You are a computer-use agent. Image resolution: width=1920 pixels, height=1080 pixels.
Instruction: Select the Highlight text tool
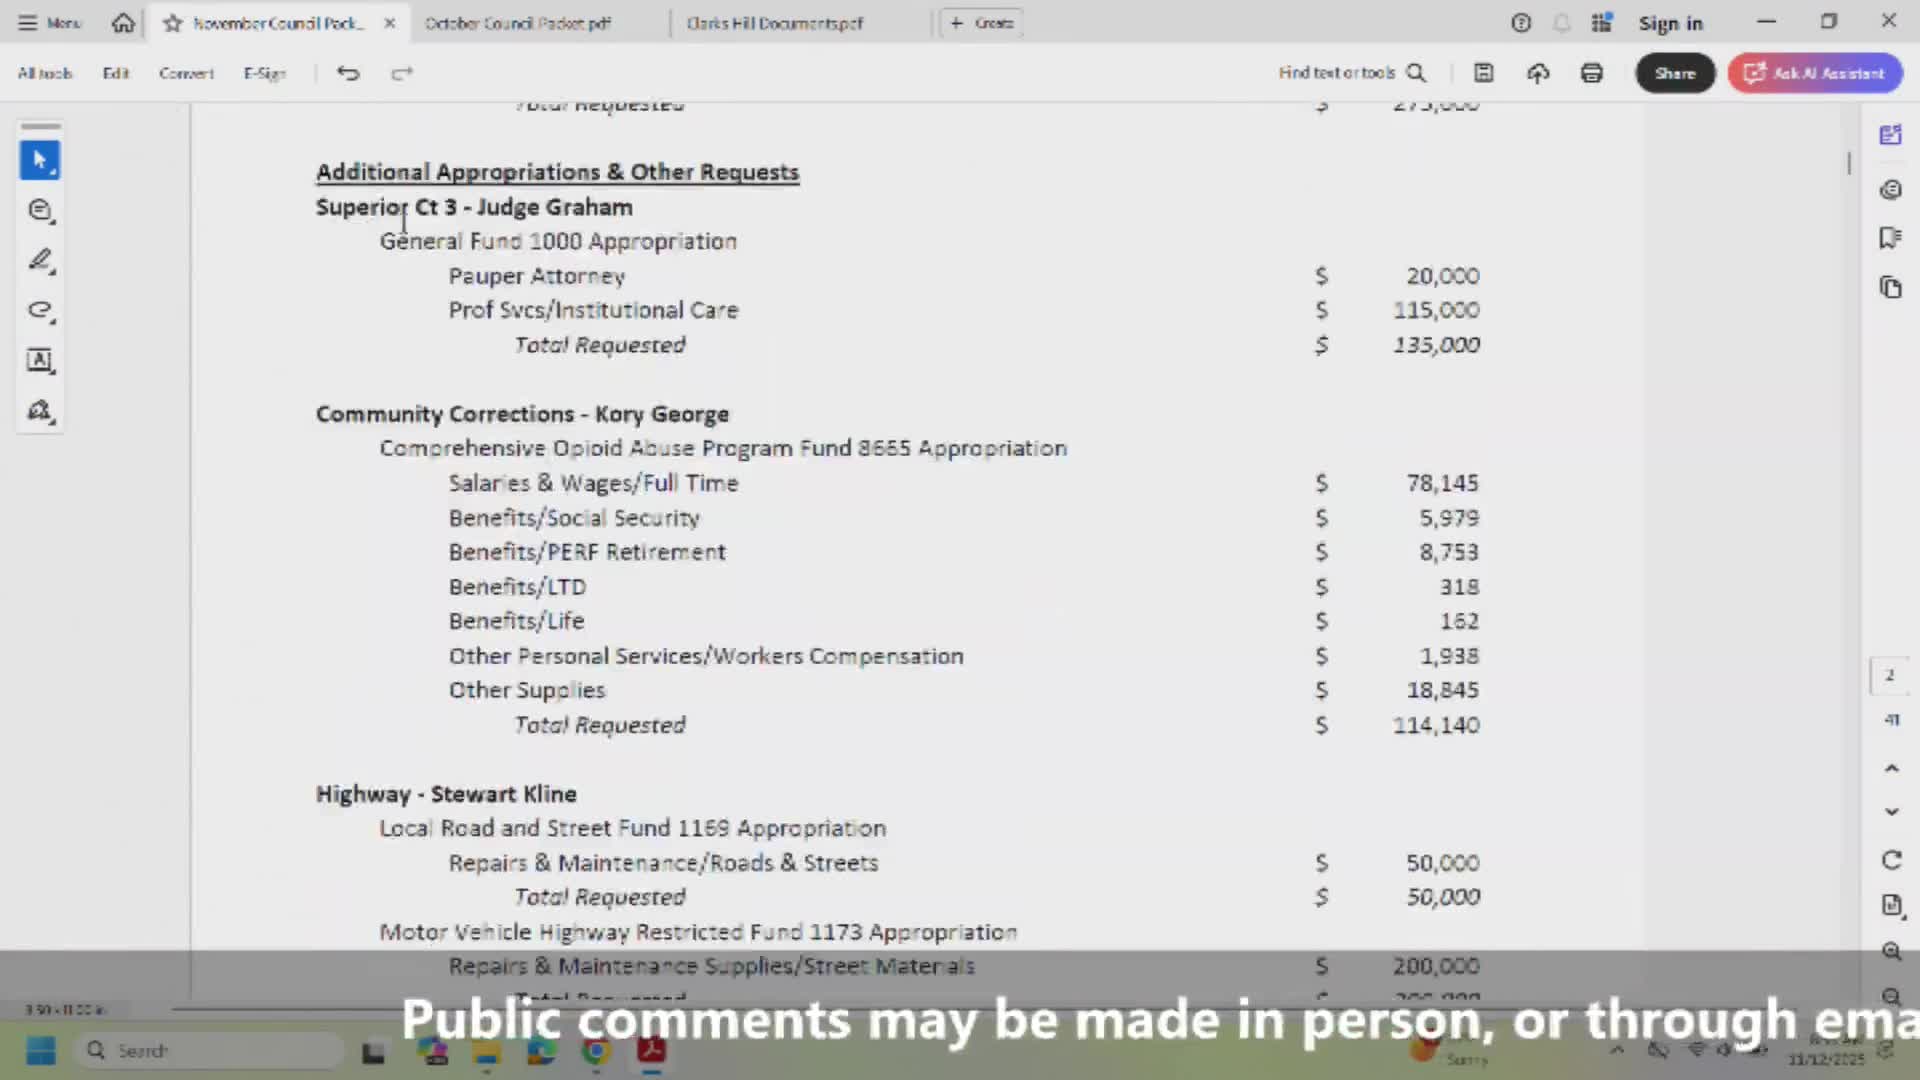tap(41, 260)
